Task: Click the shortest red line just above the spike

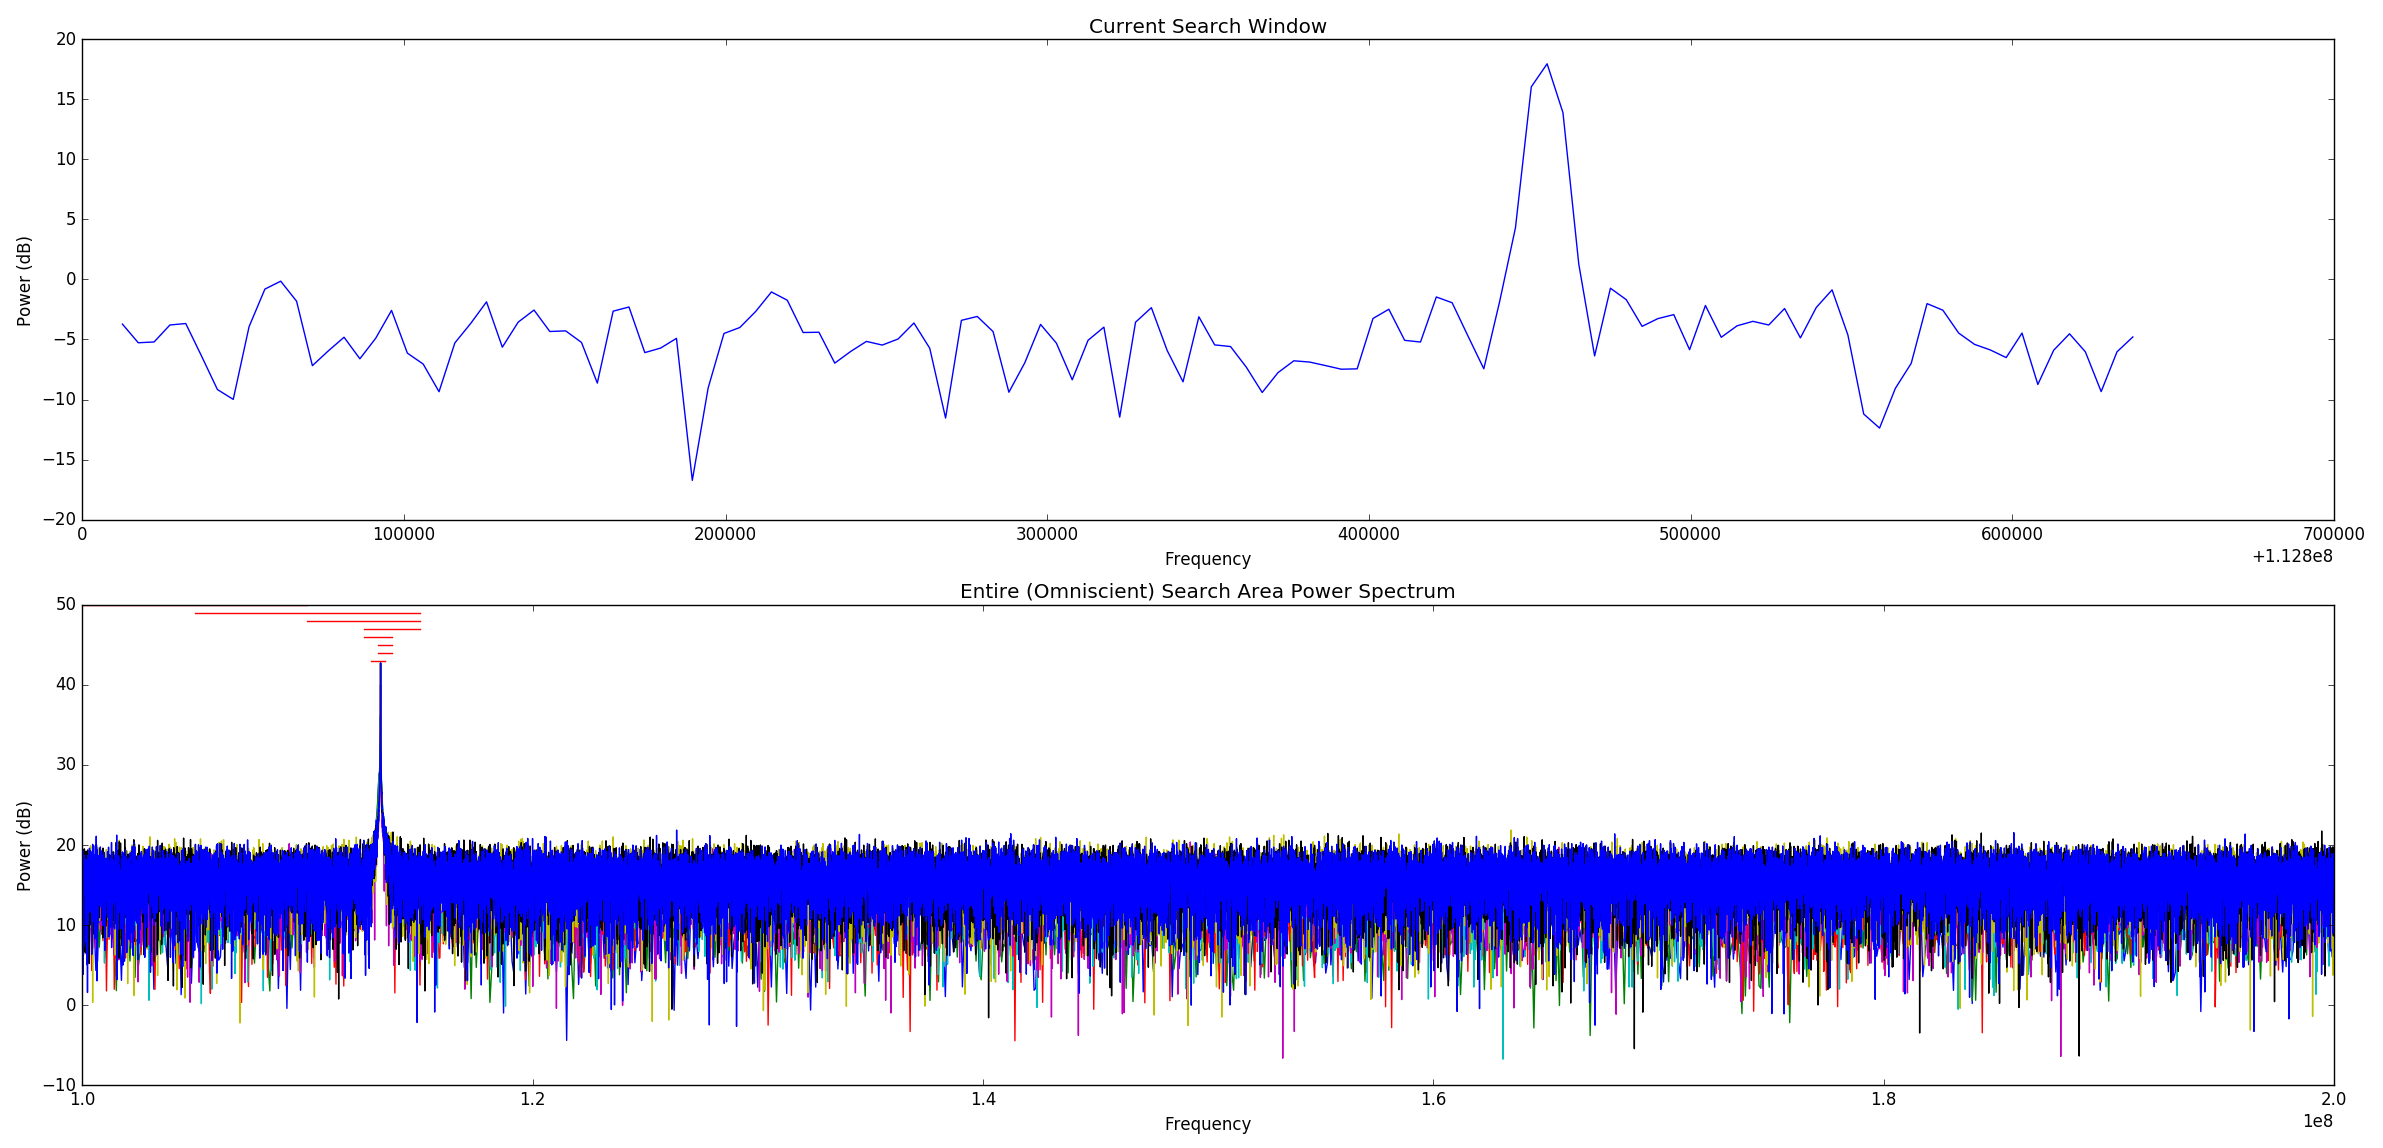Action: [378, 661]
